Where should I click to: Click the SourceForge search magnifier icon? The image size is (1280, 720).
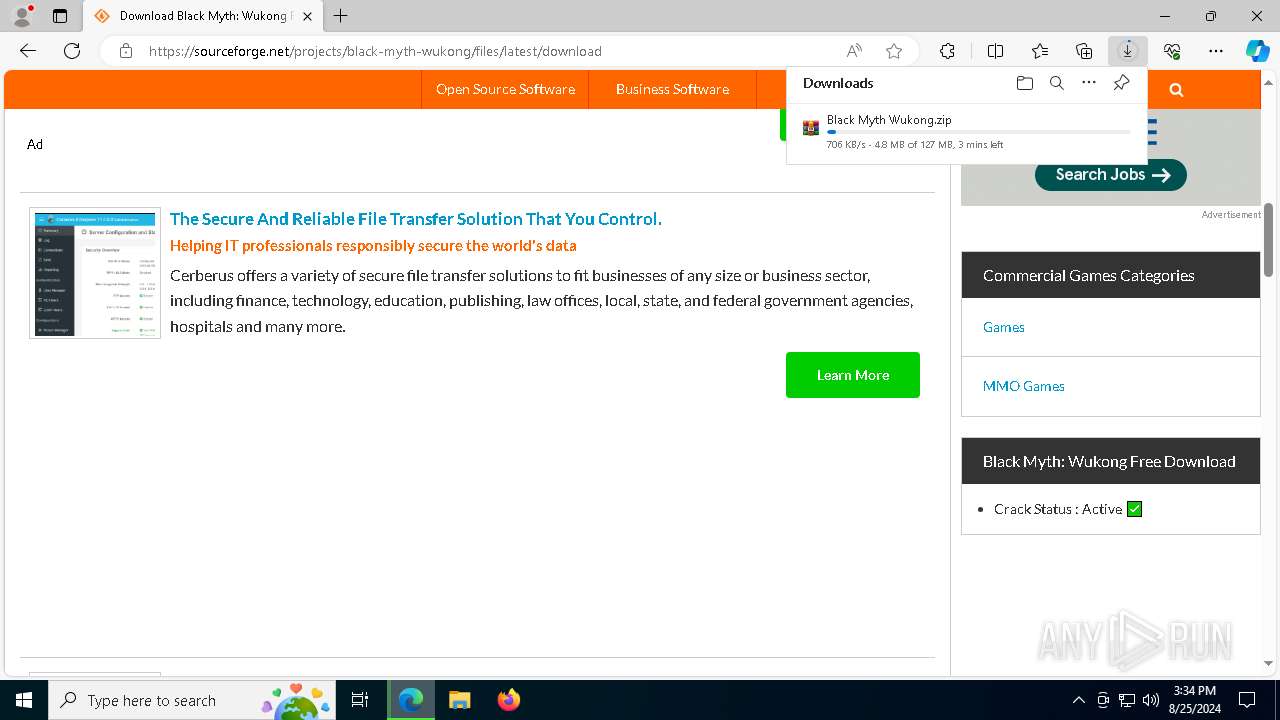tap(1176, 89)
